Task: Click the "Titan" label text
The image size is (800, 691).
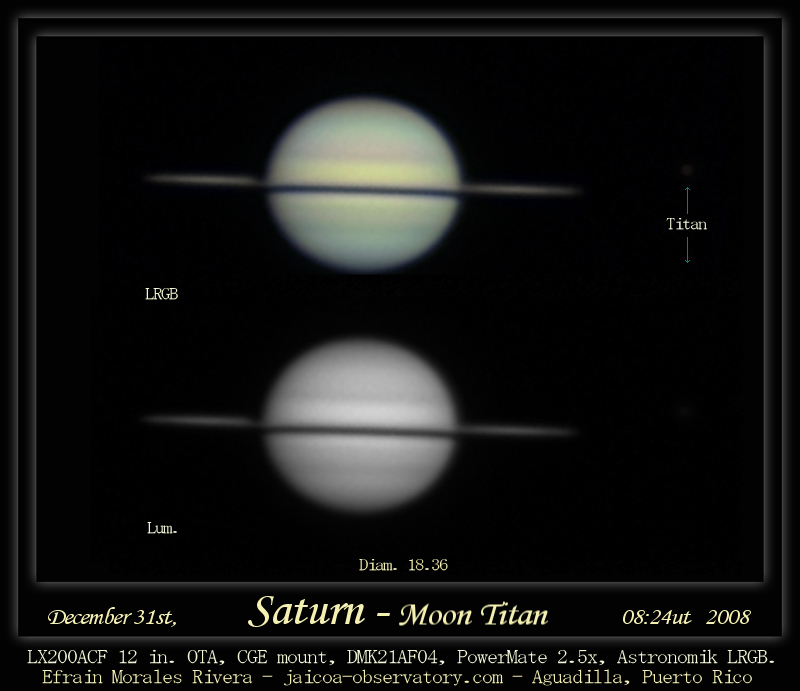Action: [687, 224]
